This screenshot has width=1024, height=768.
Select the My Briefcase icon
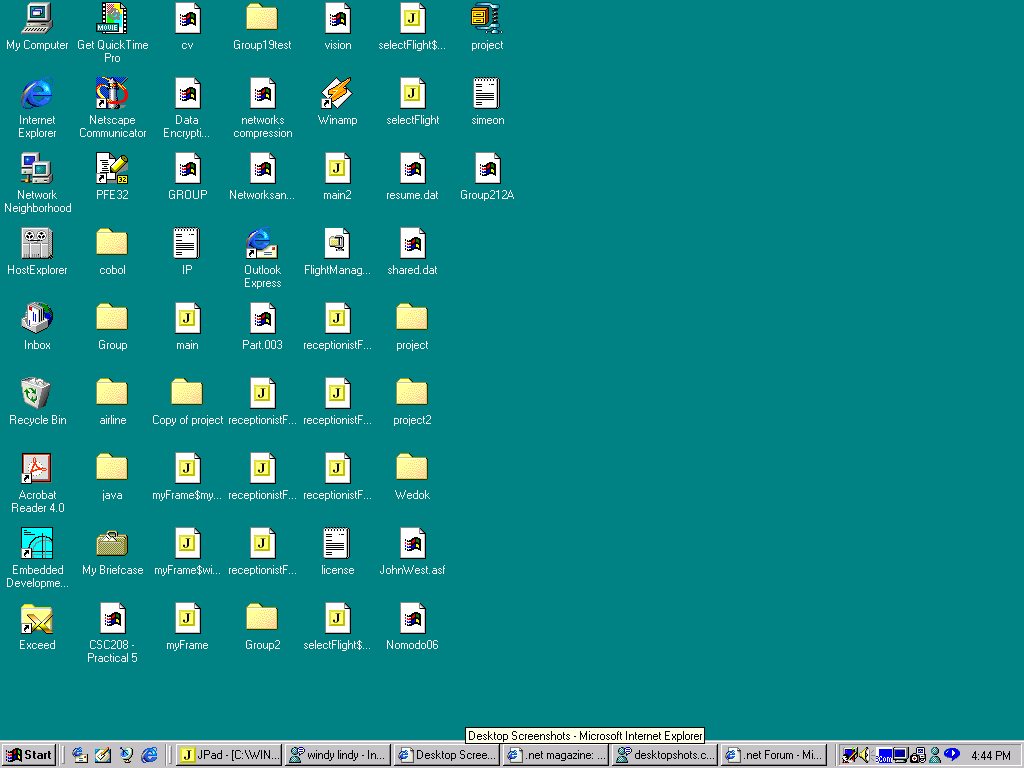(x=112, y=544)
